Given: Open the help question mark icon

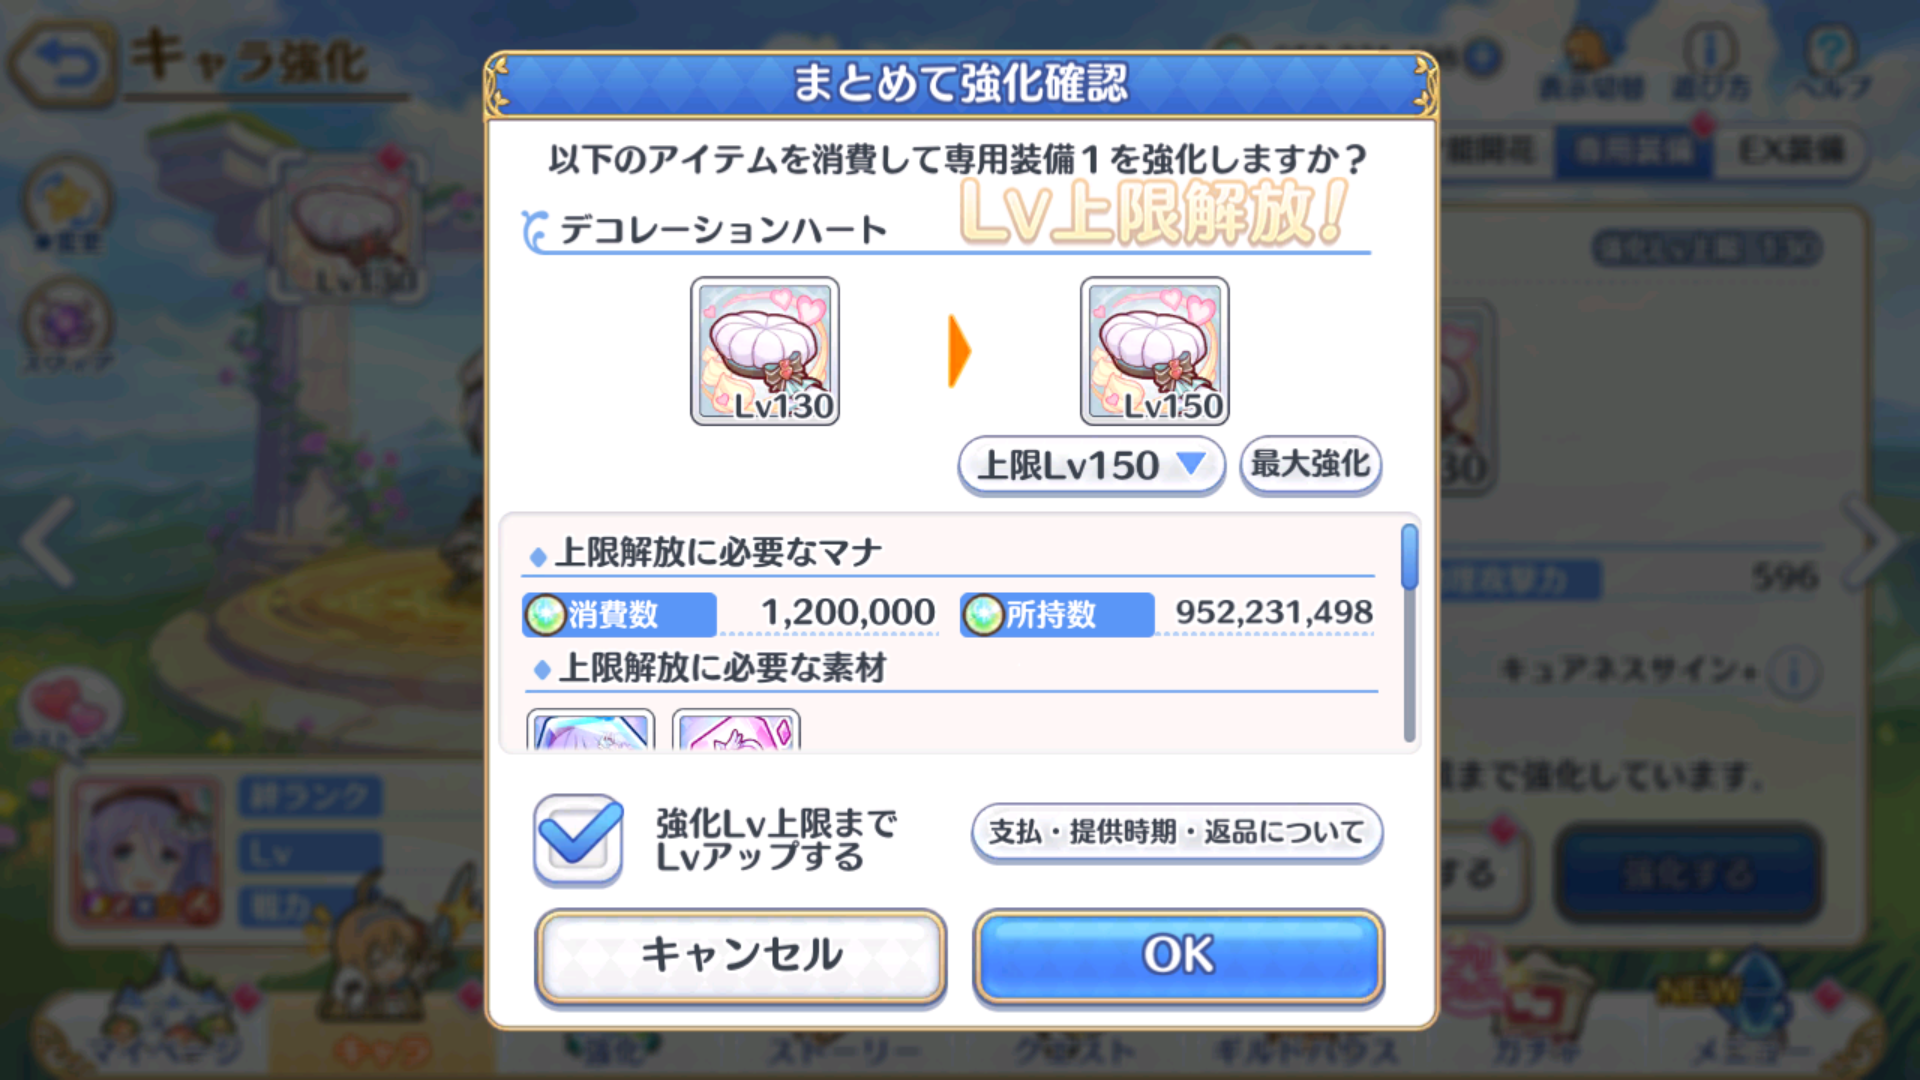Looking at the screenshot, I should [x=1831, y=62].
